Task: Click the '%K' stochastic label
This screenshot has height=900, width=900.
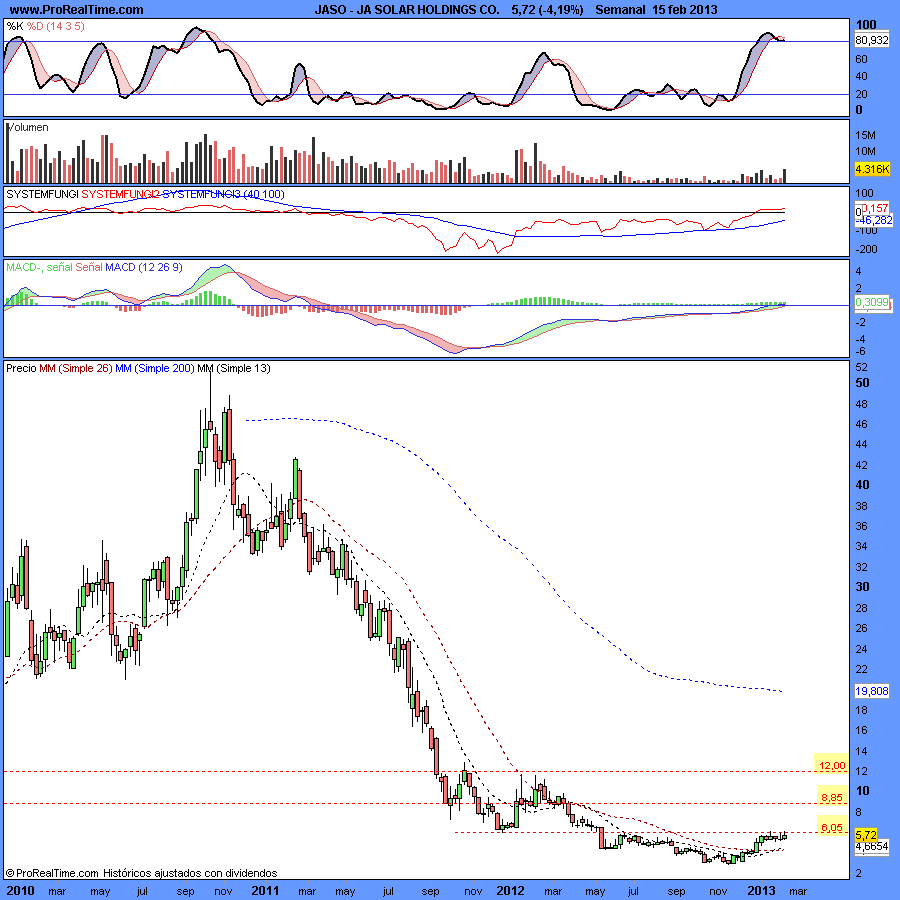Action: click(15, 26)
